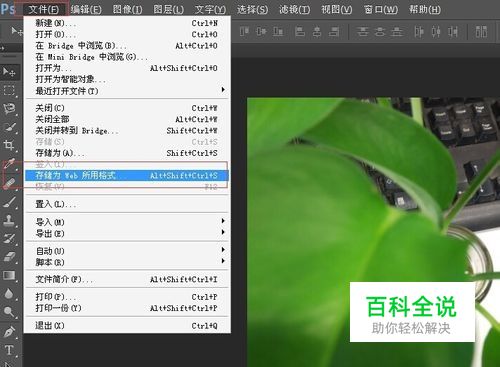Open the 编辑(E) menu

(x=86, y=9)
